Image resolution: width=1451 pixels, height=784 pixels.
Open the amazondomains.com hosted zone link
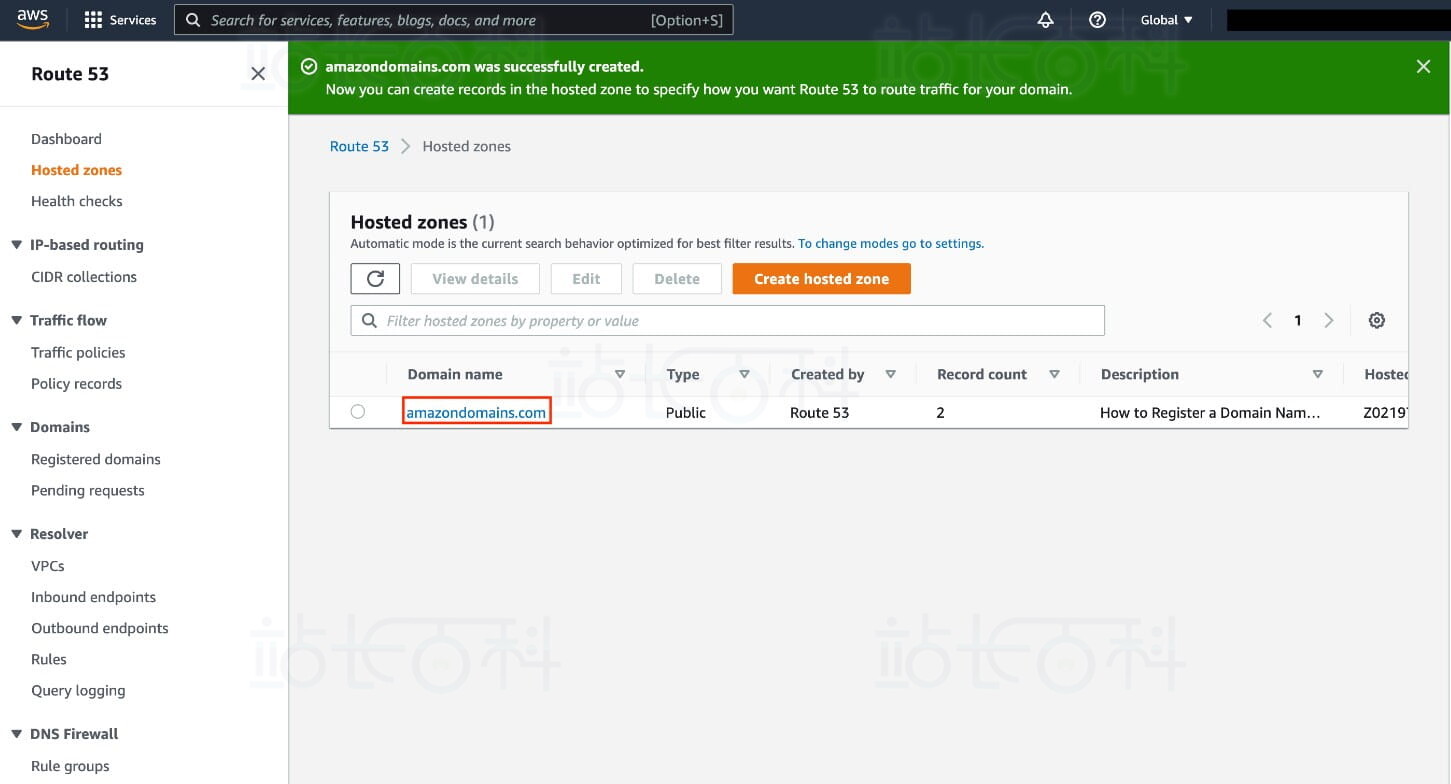click(x=476, y=412)
